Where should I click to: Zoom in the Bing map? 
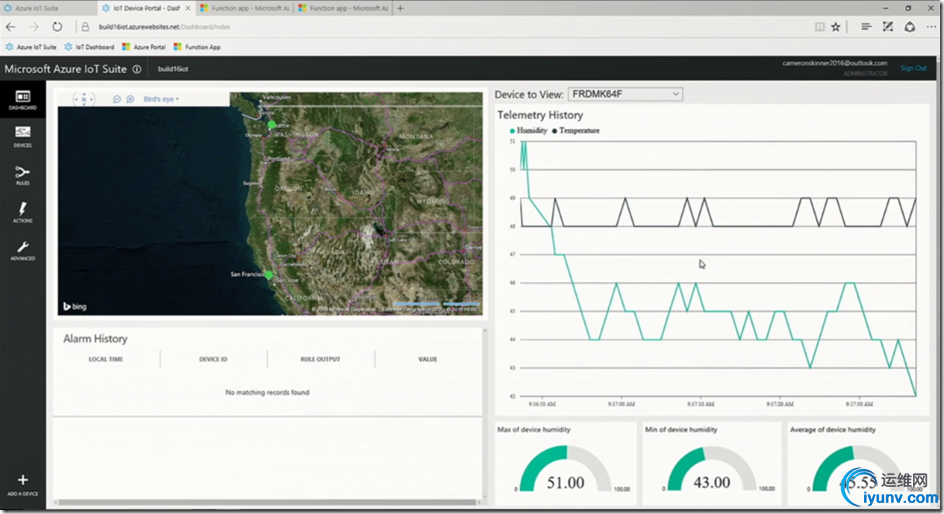coord(130,99)
